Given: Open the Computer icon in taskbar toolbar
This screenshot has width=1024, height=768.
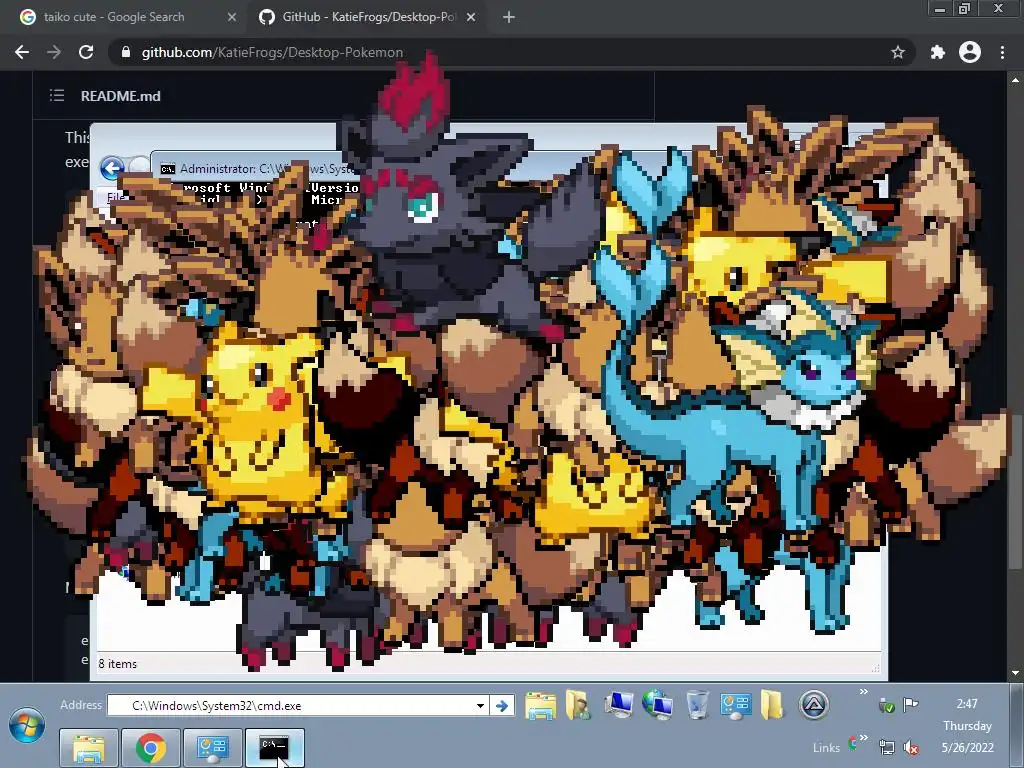Looking at the screenshot, I should [618, 705].
